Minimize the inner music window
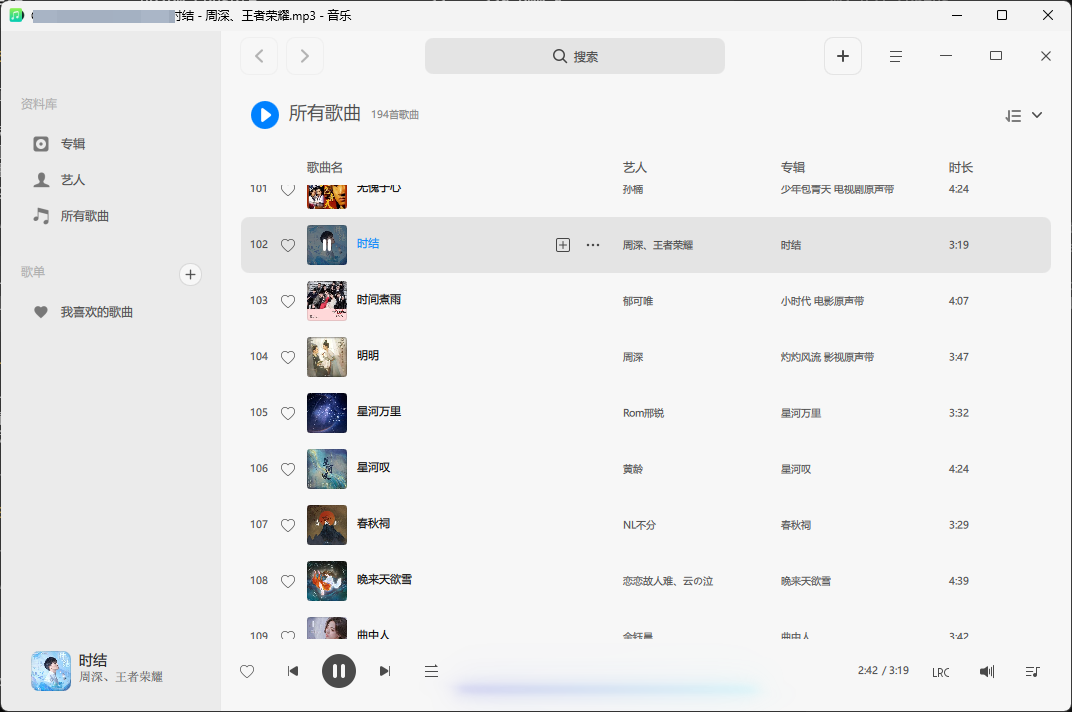1072x712 pixels. 946,56
